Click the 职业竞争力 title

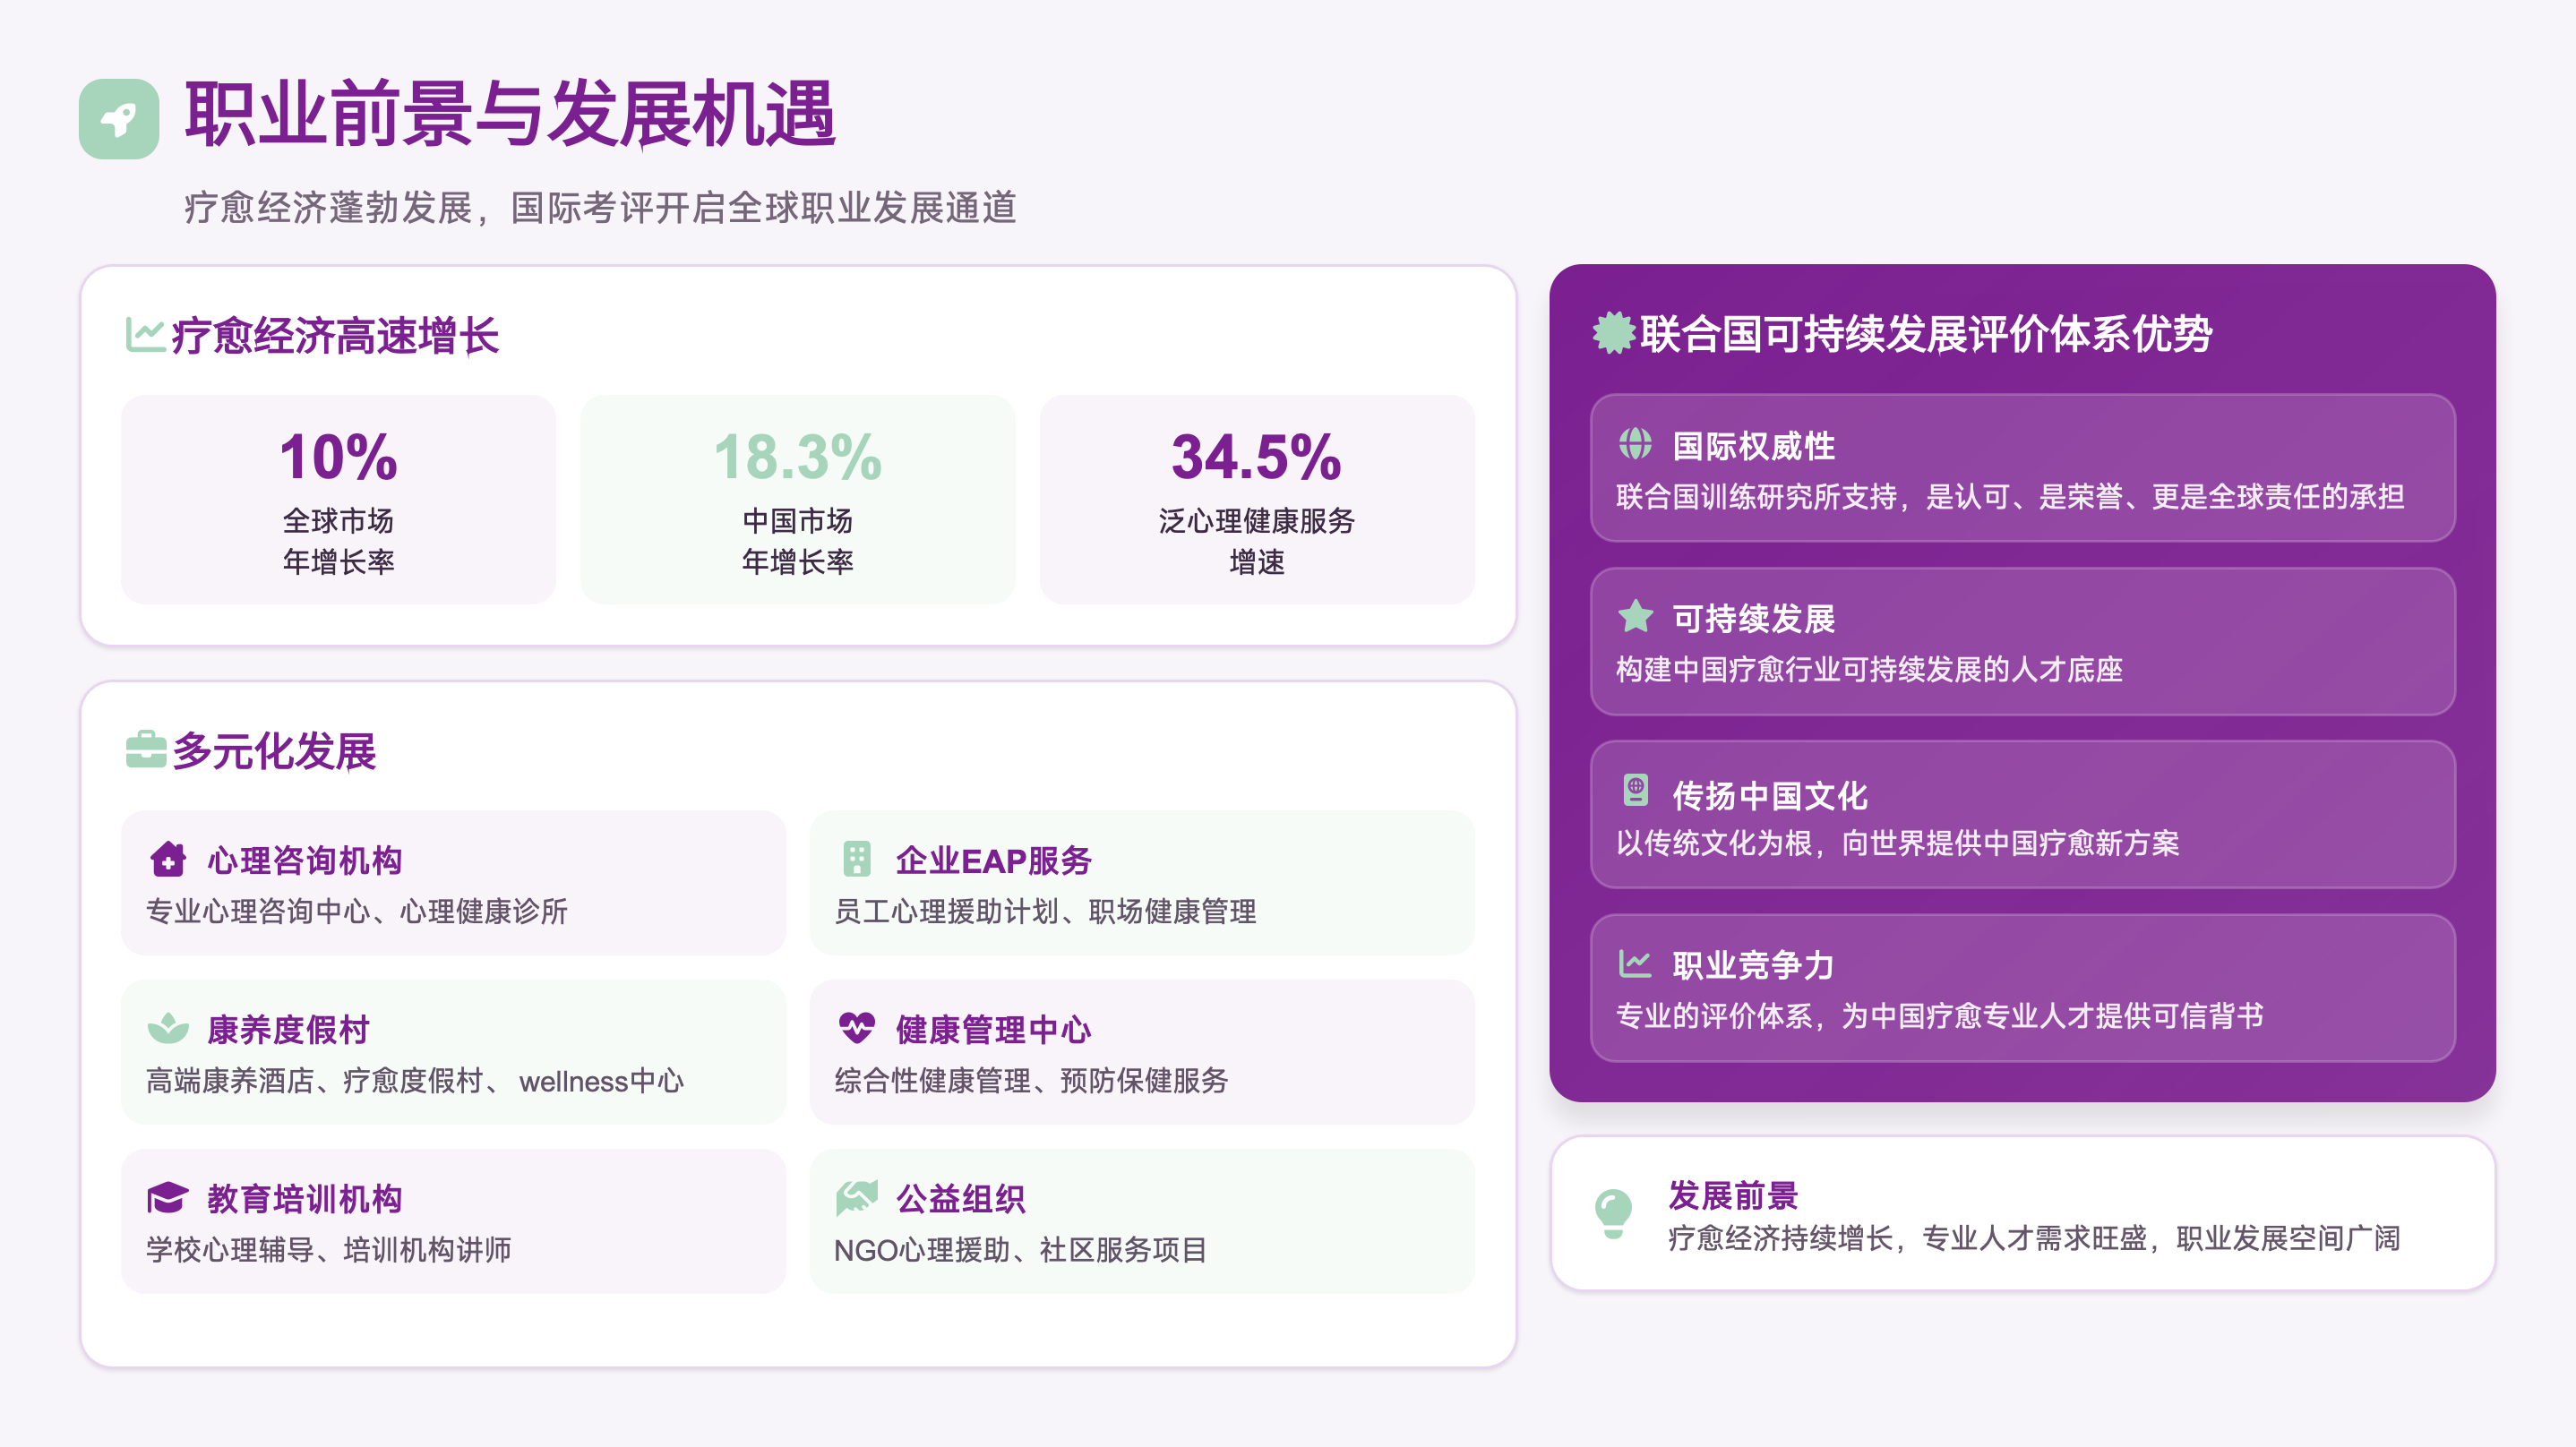point(1754,965)
